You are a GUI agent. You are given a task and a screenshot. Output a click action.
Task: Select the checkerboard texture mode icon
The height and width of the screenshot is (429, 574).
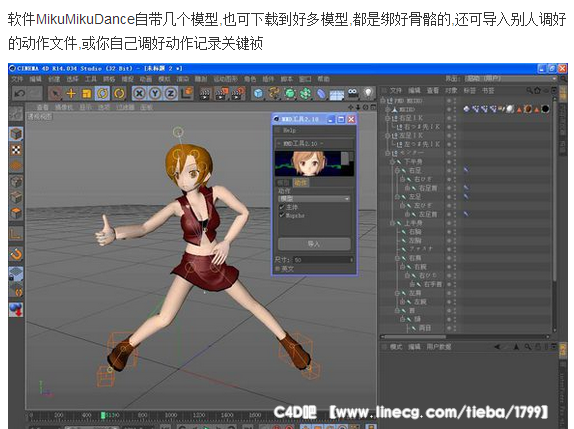point(16,150)
